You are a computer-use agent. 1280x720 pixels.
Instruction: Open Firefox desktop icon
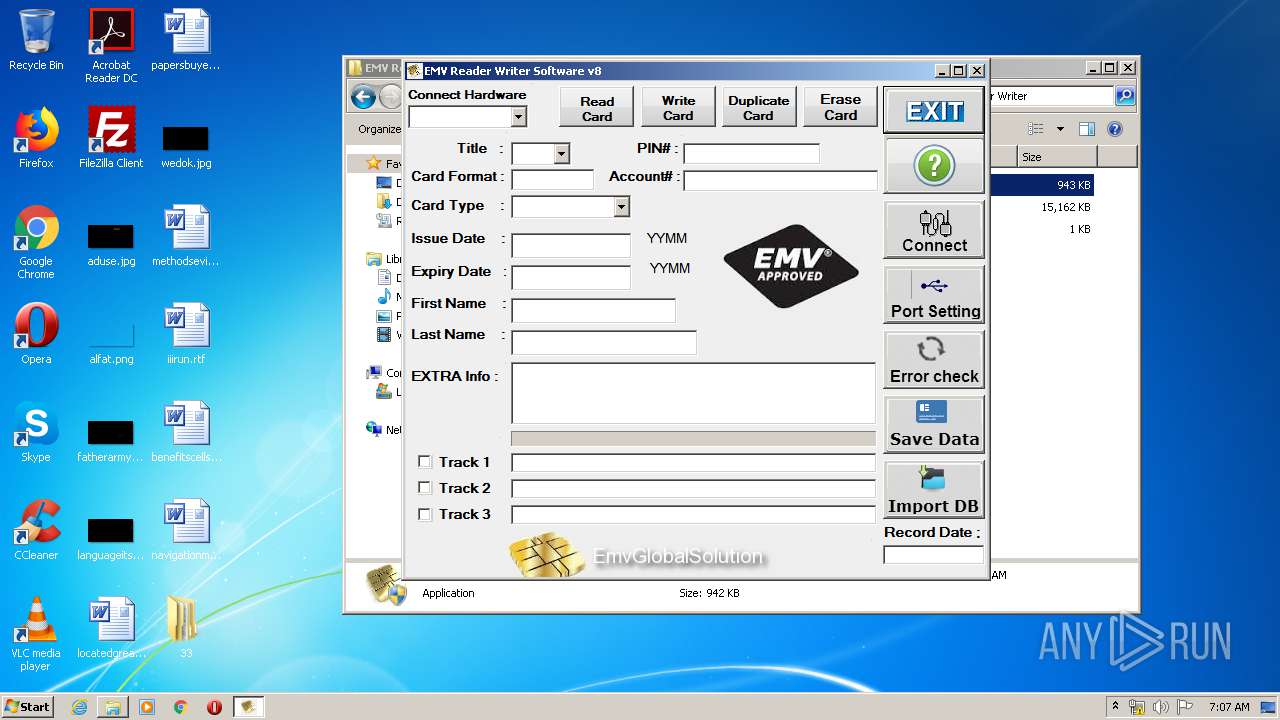tap(36, 138)
